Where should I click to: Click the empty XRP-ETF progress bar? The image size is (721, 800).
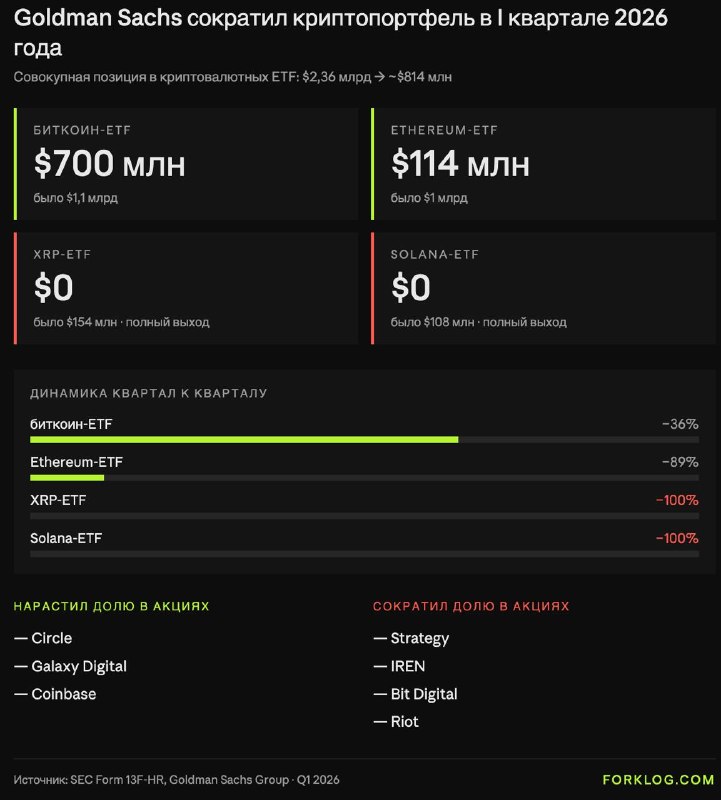click(364, 516)
